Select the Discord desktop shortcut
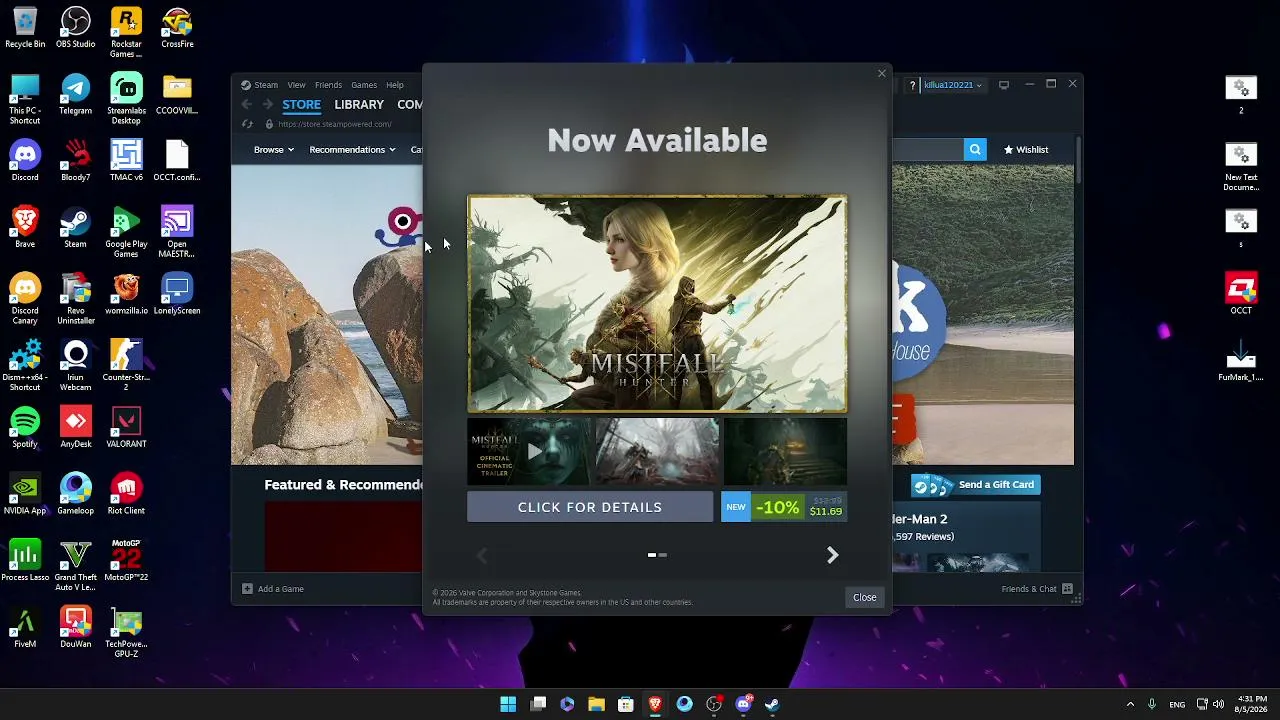This screenshot has height=720, width=1280. (25, 161)
